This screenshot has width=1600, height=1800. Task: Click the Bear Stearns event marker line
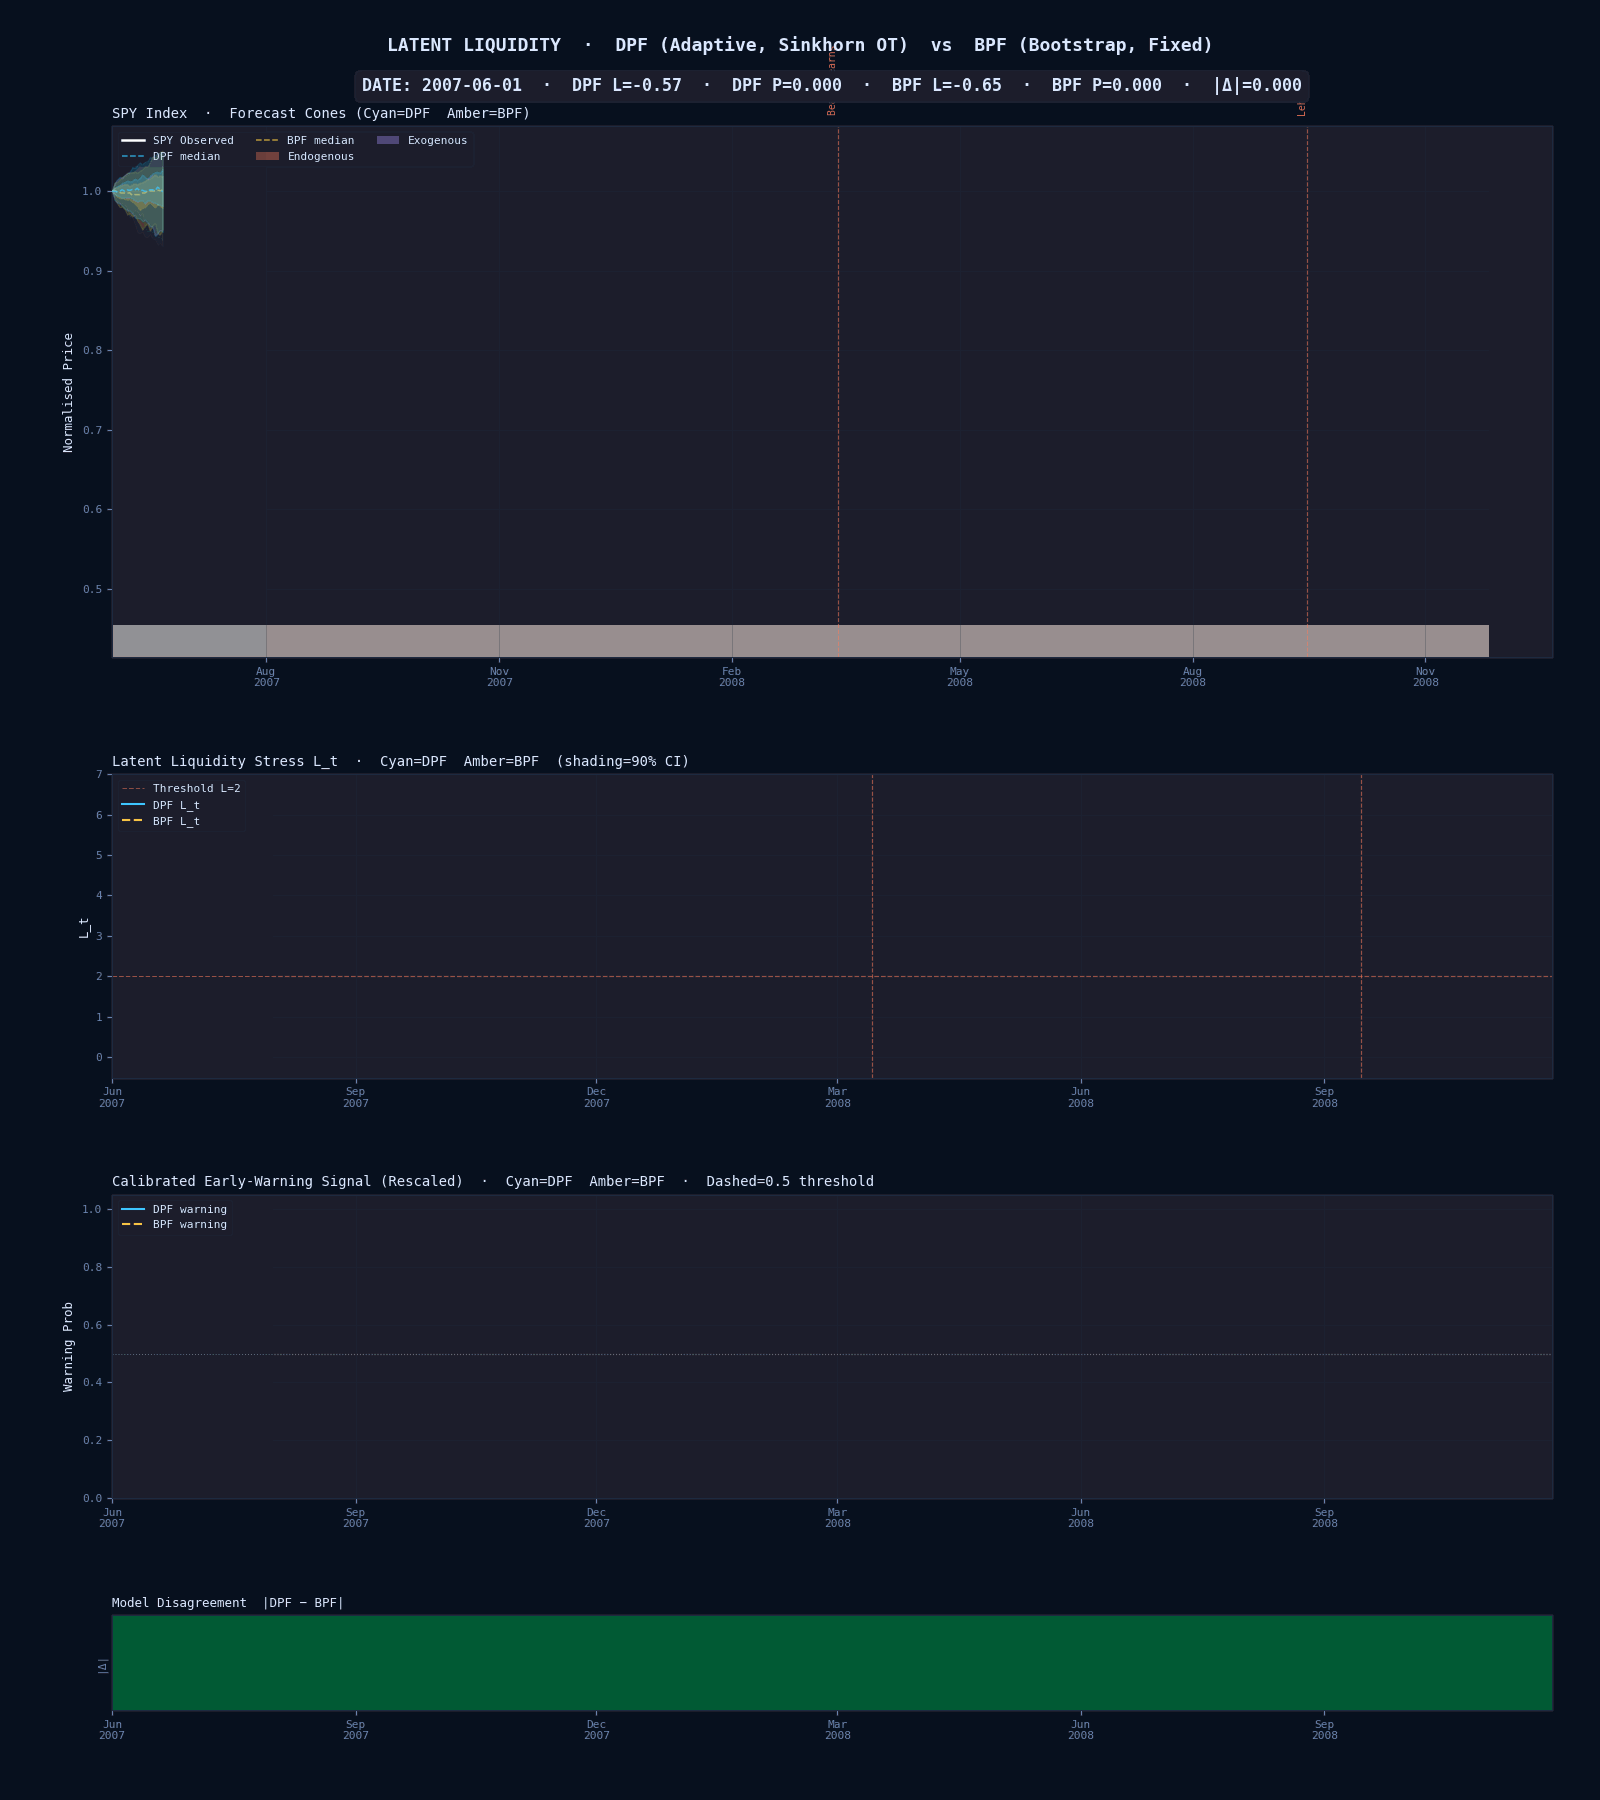pyautogui.click(x=838, y=400)
